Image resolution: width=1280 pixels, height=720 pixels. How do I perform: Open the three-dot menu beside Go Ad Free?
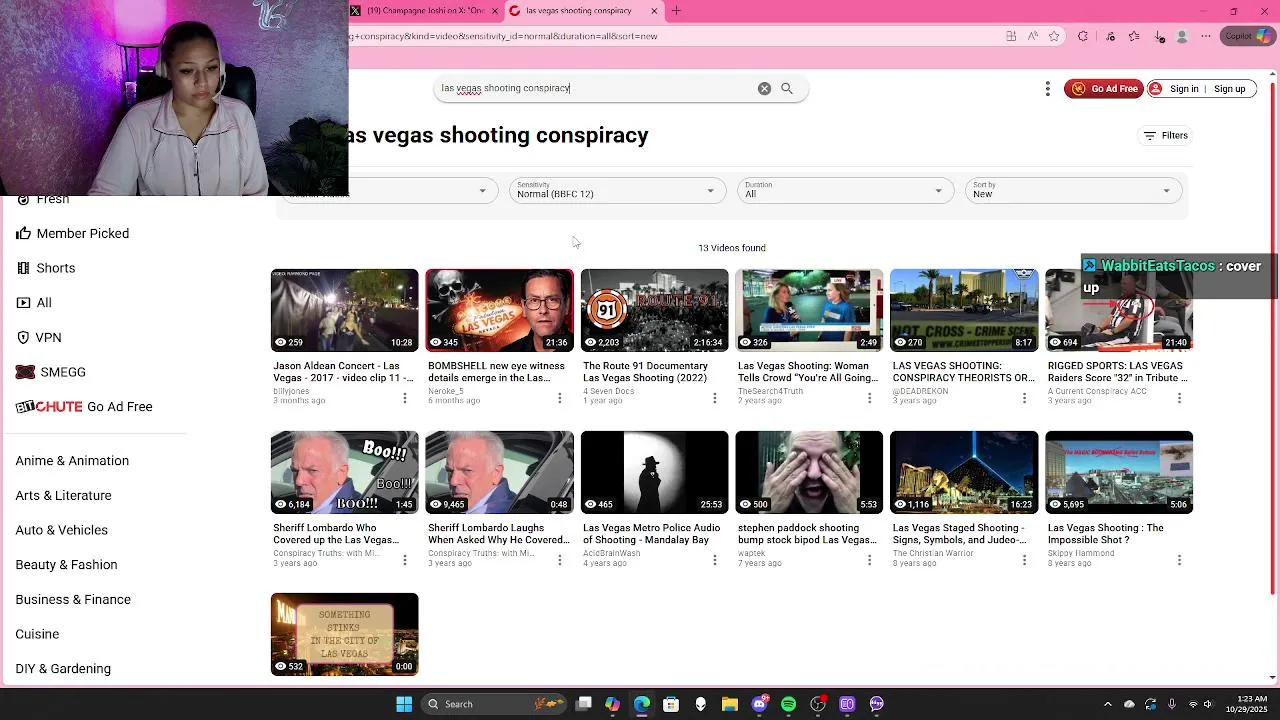[x=1047, y=89]
